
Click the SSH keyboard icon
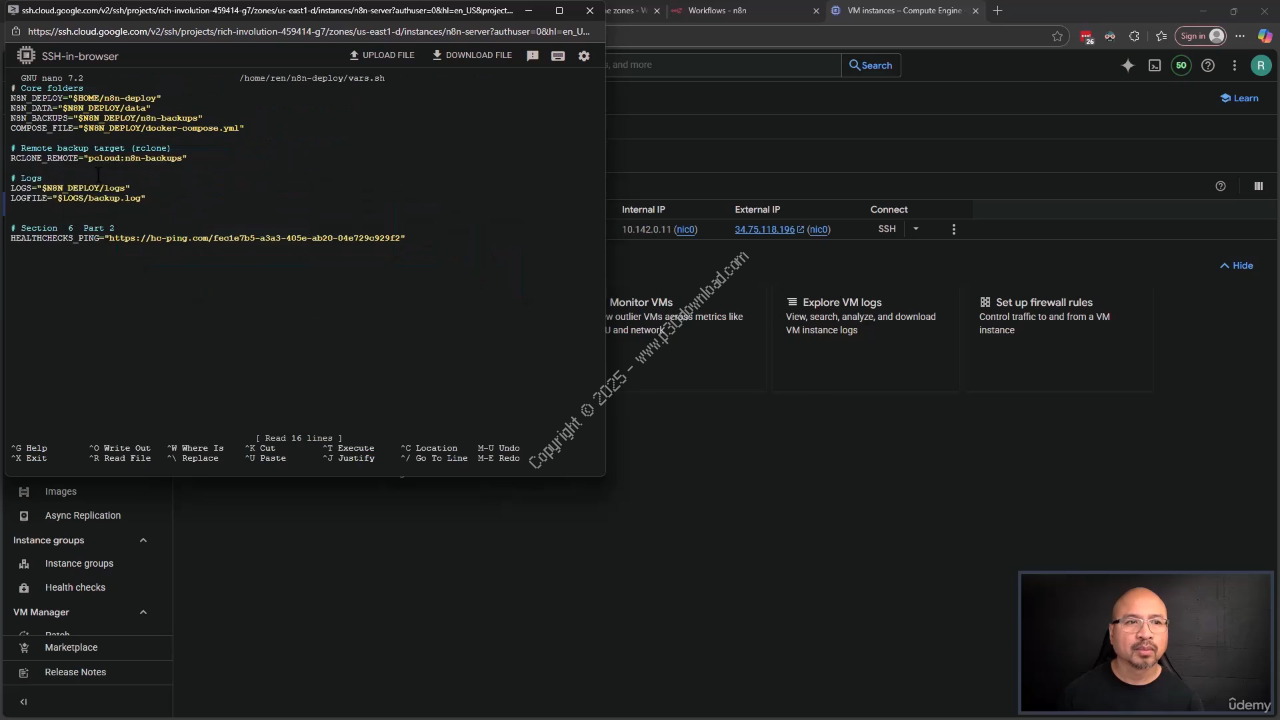coord(558,56)
